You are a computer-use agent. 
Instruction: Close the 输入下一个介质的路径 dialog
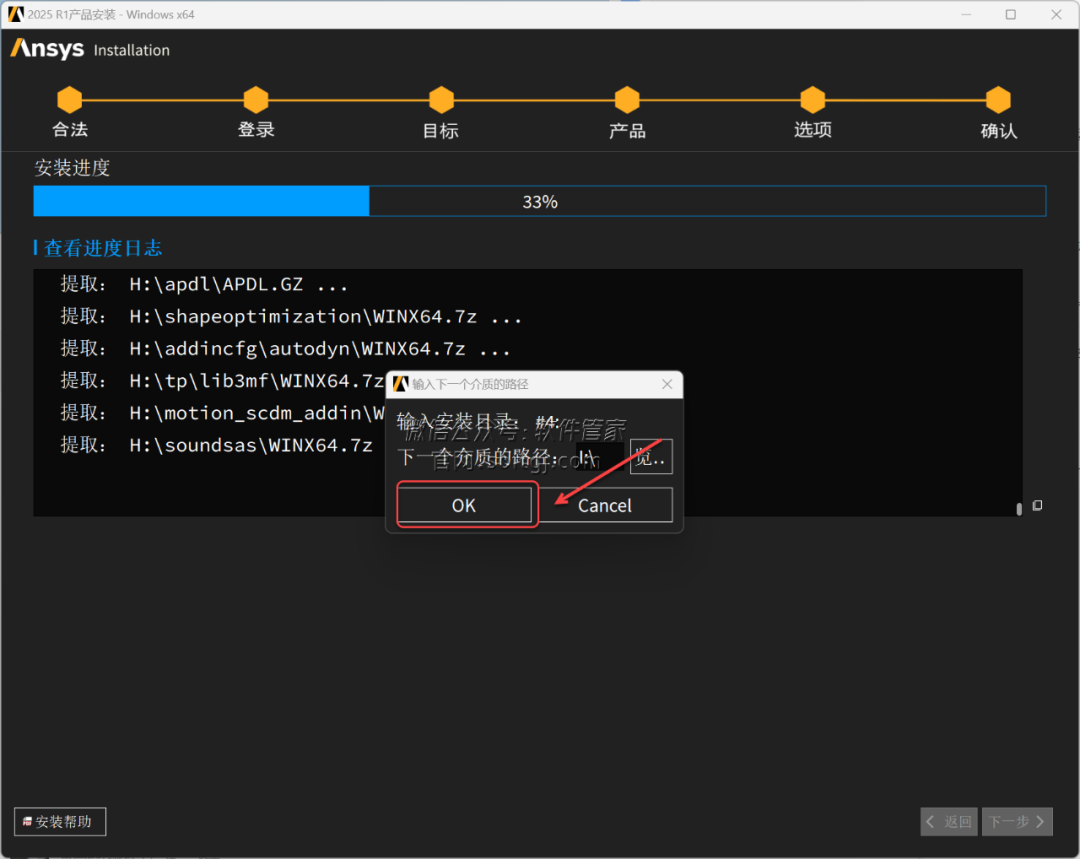tap(667, 384)
